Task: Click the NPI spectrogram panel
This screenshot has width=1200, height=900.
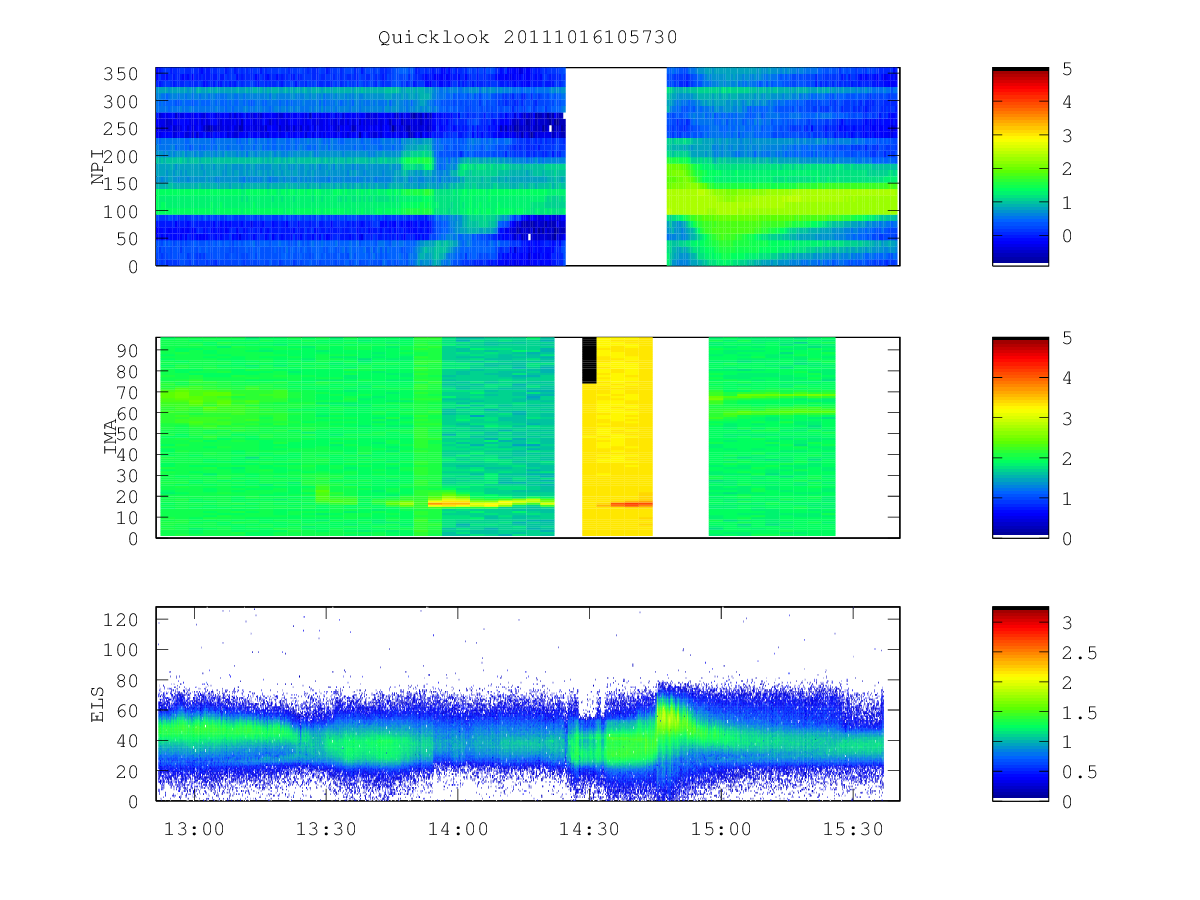Action: (528, 166)
